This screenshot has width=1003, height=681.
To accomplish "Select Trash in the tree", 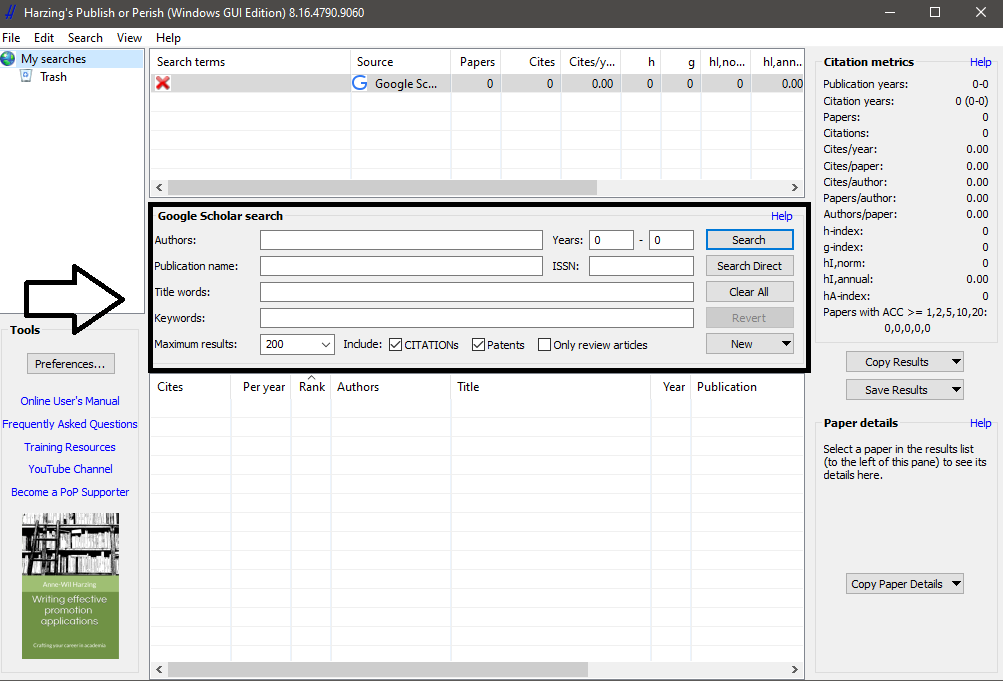I will (53, 77).
